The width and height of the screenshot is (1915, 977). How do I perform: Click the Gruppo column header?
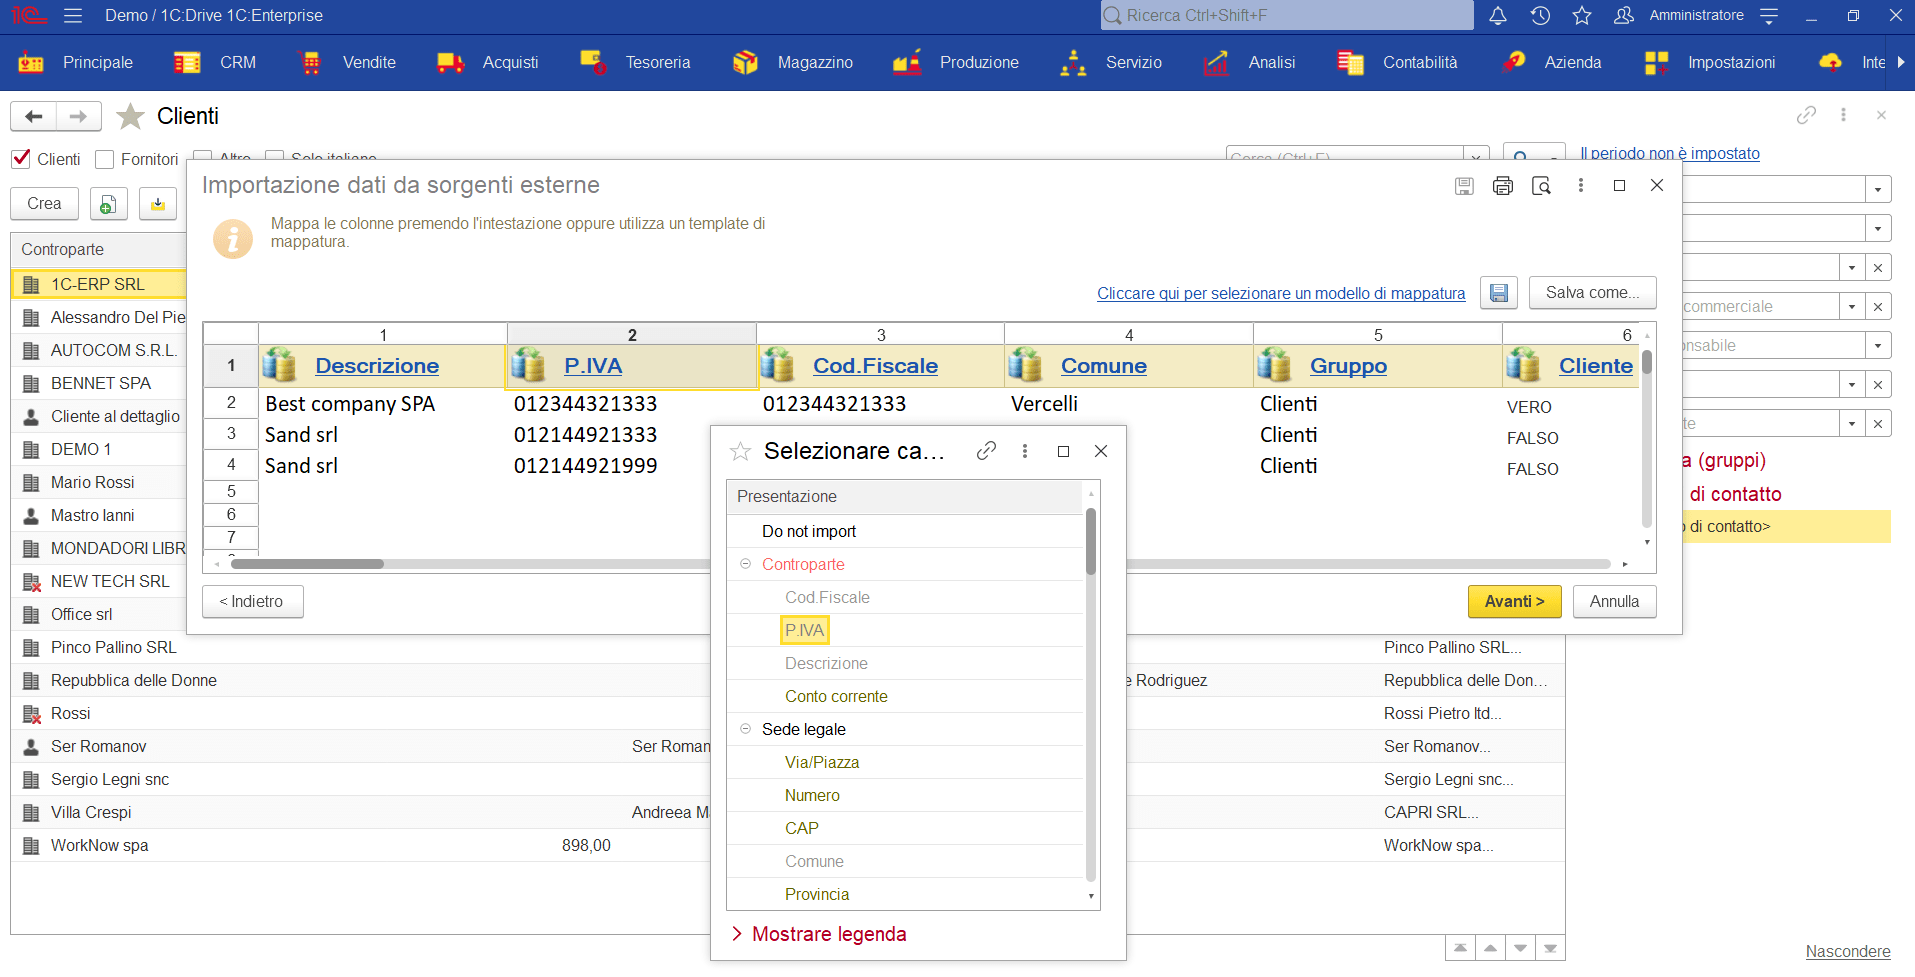click(1348, 366)
